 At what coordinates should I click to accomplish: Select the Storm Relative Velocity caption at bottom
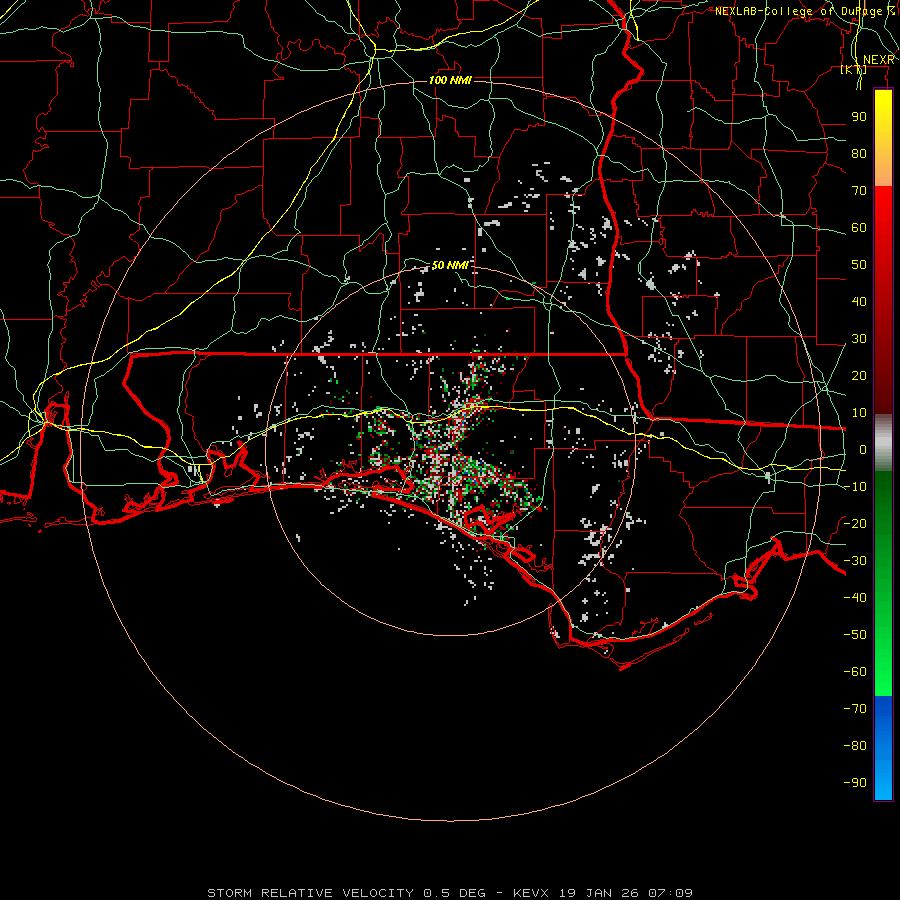tap(450, 893)
